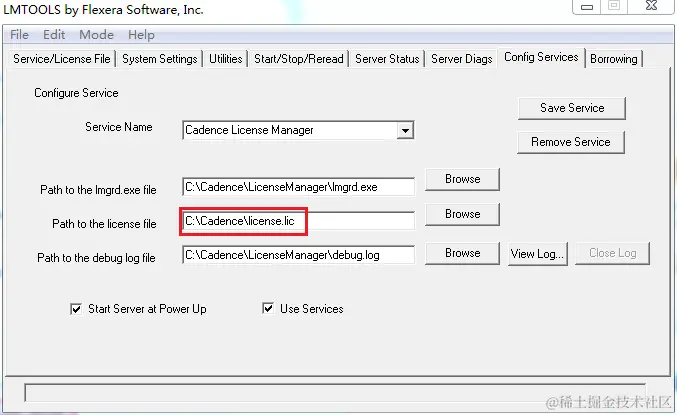Select the Config Services tab
The width and height of the screenshot is (677, 415).
[541, 57]
